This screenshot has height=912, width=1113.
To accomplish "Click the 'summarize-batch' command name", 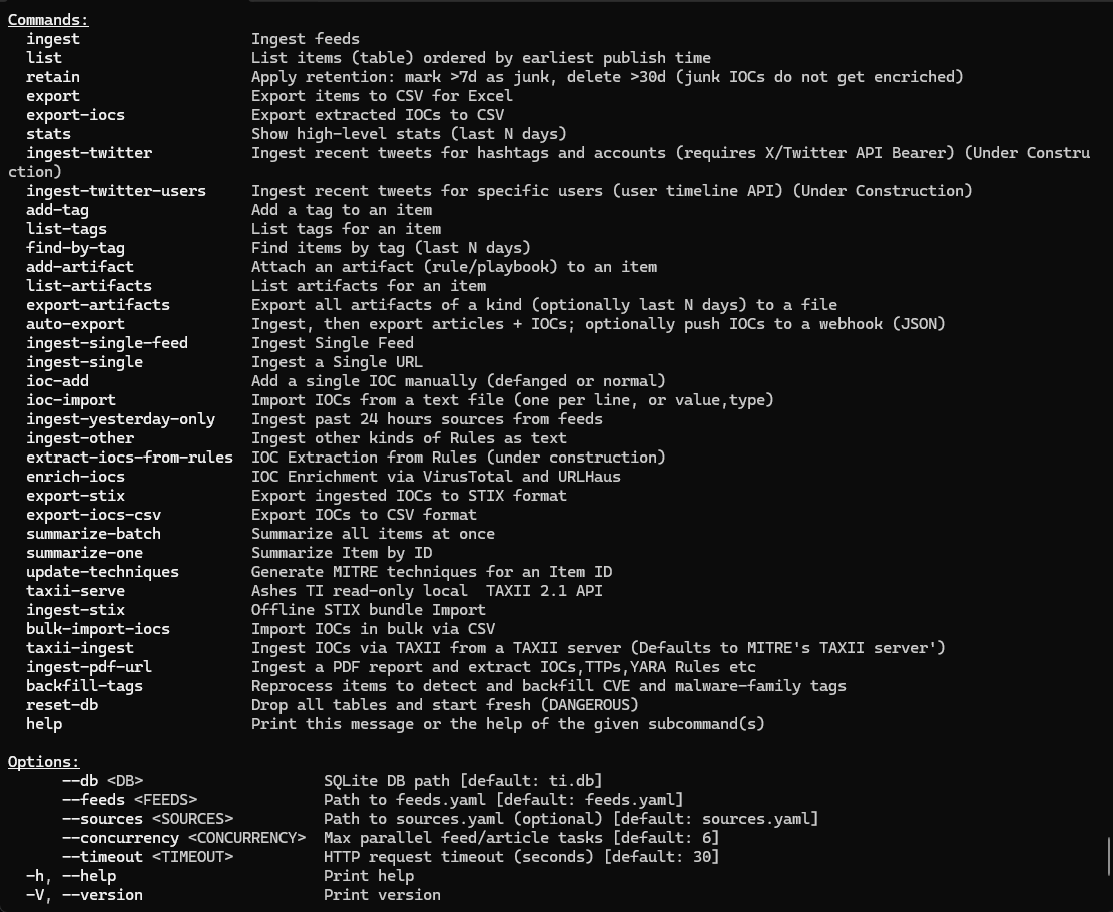I will (94, 534).
